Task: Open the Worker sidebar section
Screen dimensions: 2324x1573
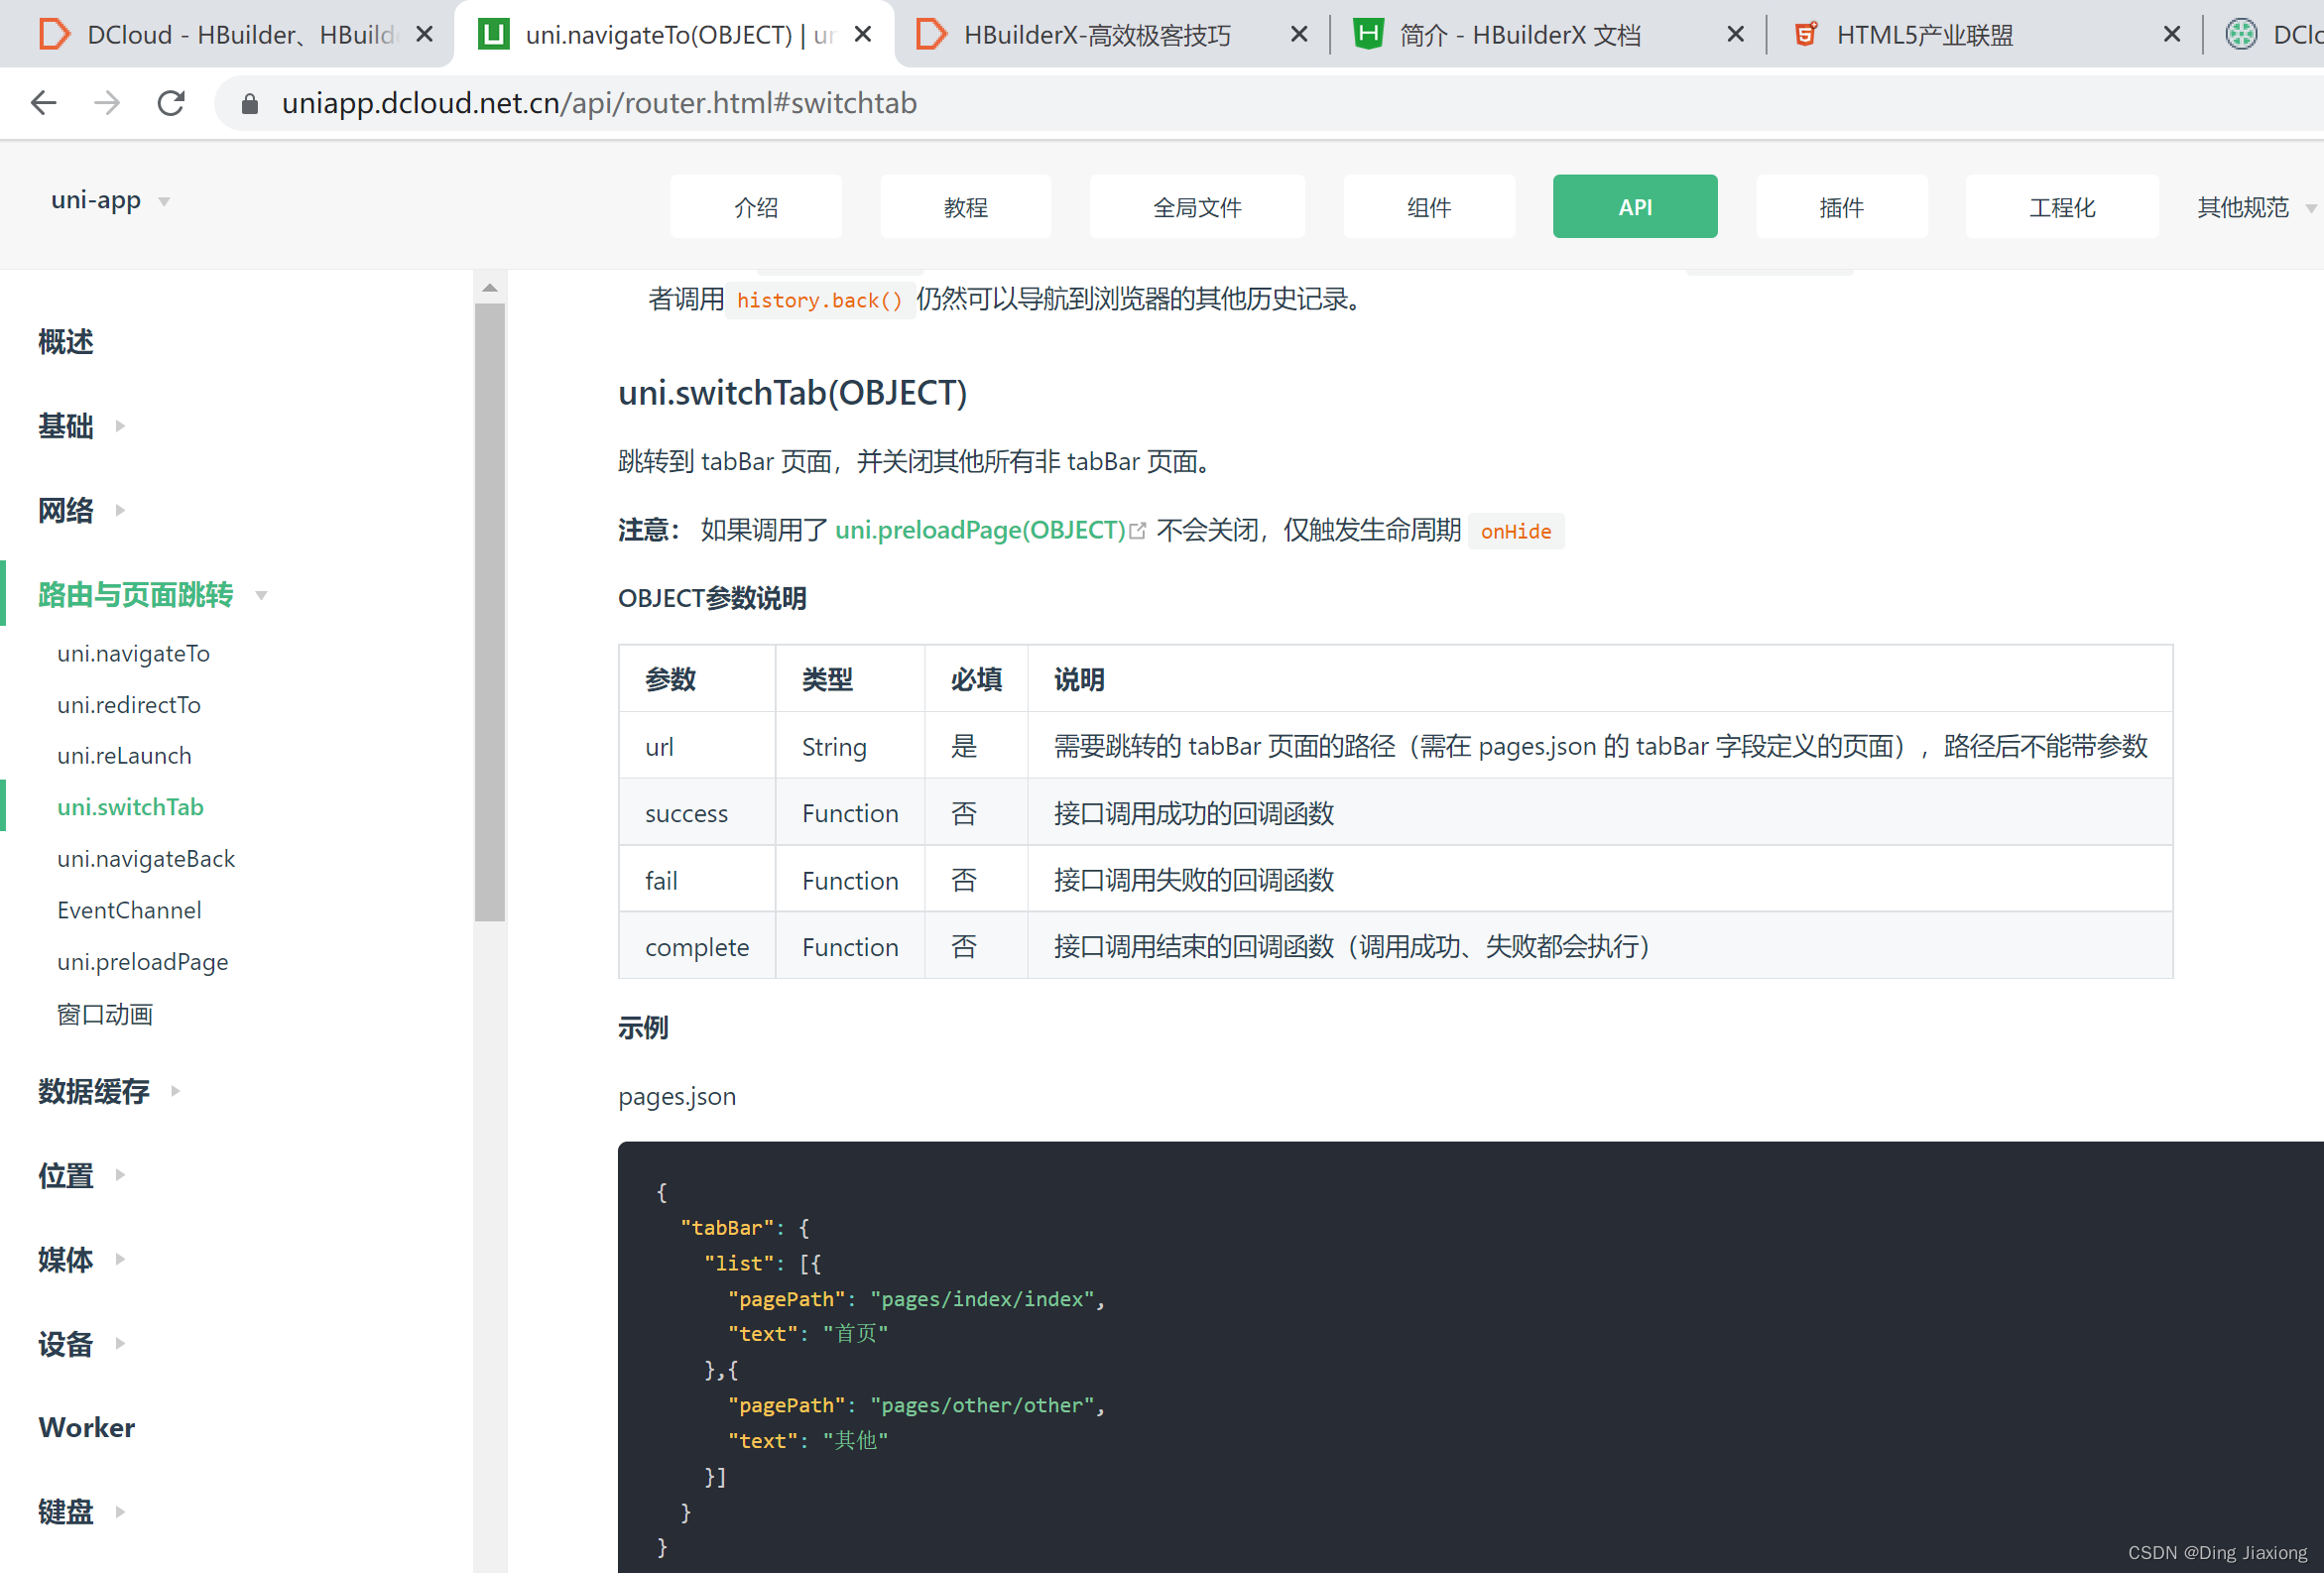Action: 86,1427
